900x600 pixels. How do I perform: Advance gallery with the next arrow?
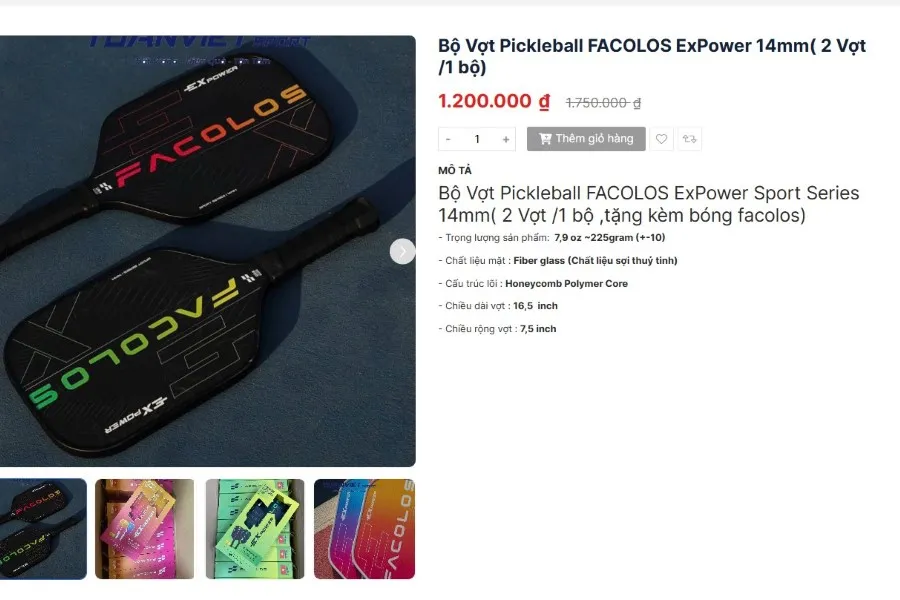point(402,251)
